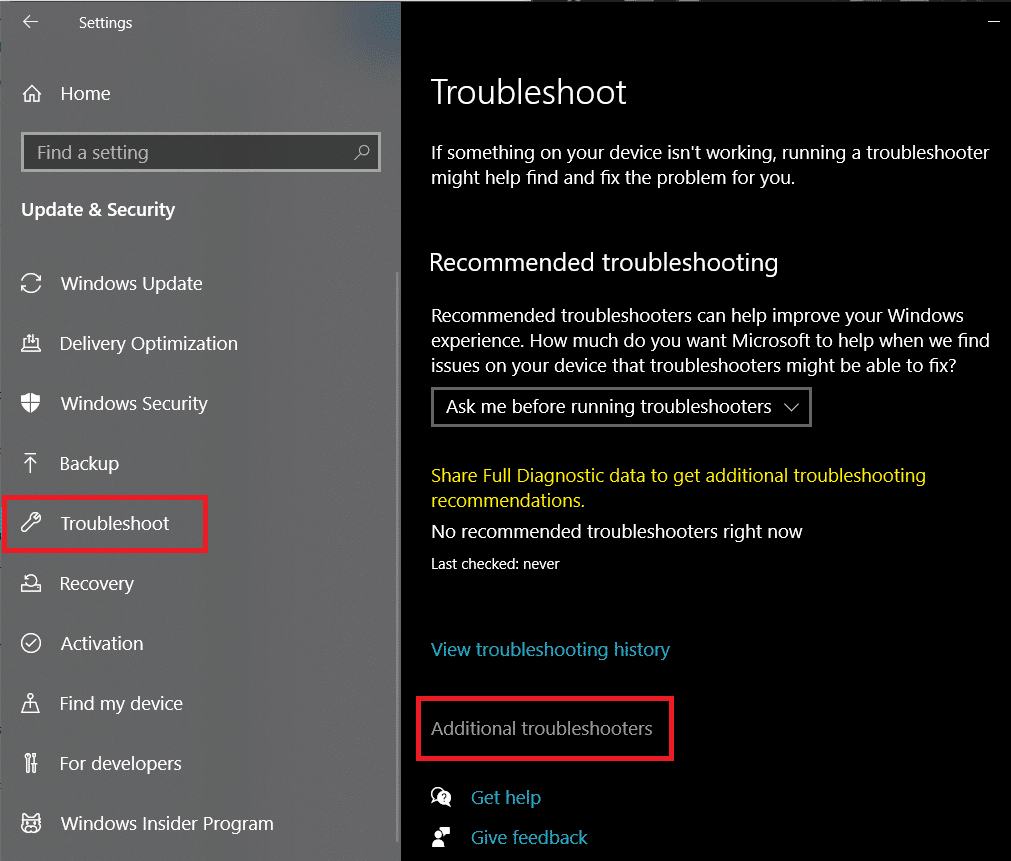
Task: Open the 'Ask me before running troubleshooters' dropdown
Action: [621, 407]
